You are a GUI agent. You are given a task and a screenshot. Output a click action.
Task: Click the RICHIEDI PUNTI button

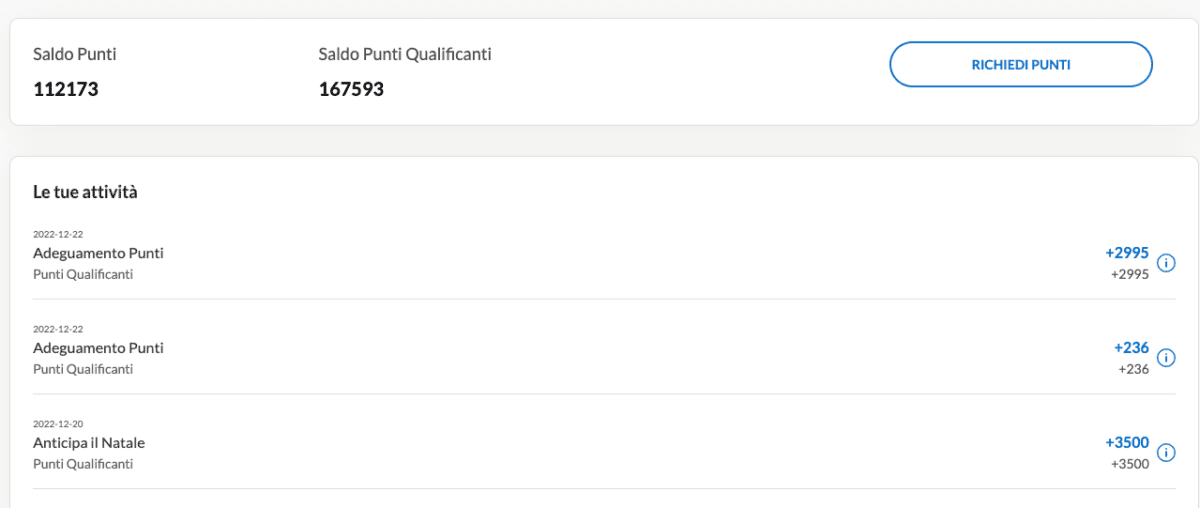click(1021, 65)
